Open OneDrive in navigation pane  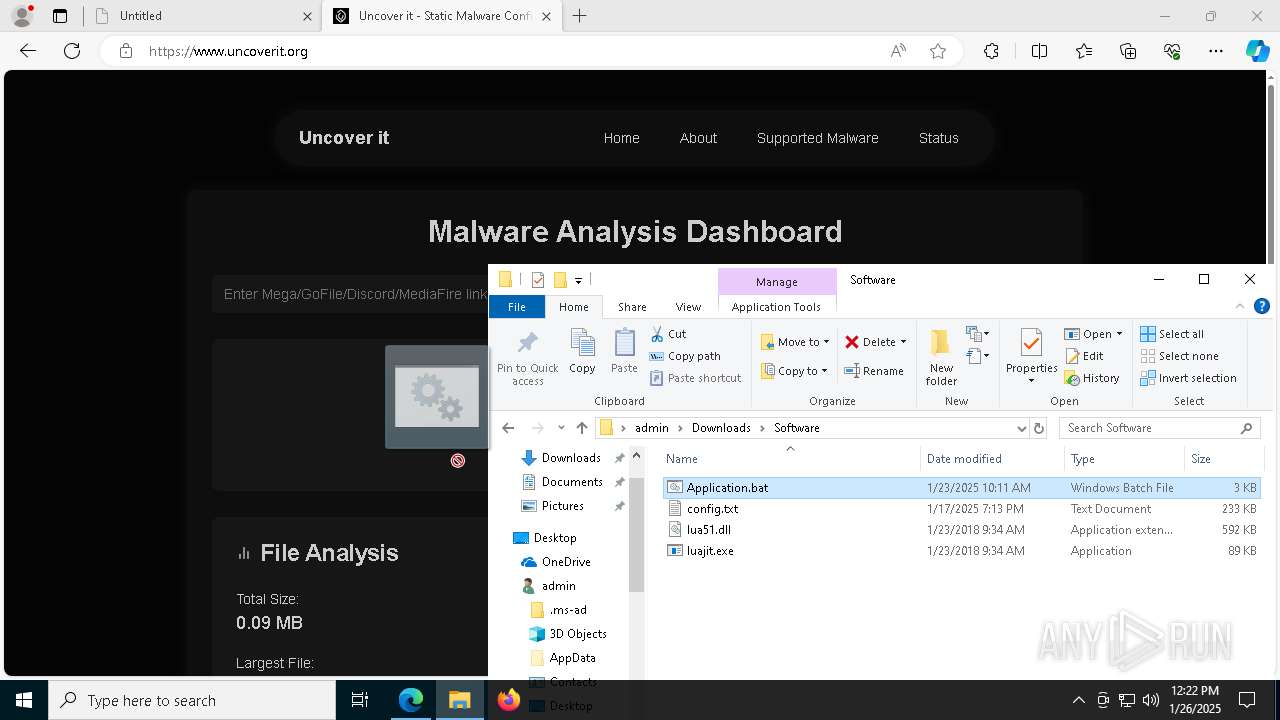[566, 562]
